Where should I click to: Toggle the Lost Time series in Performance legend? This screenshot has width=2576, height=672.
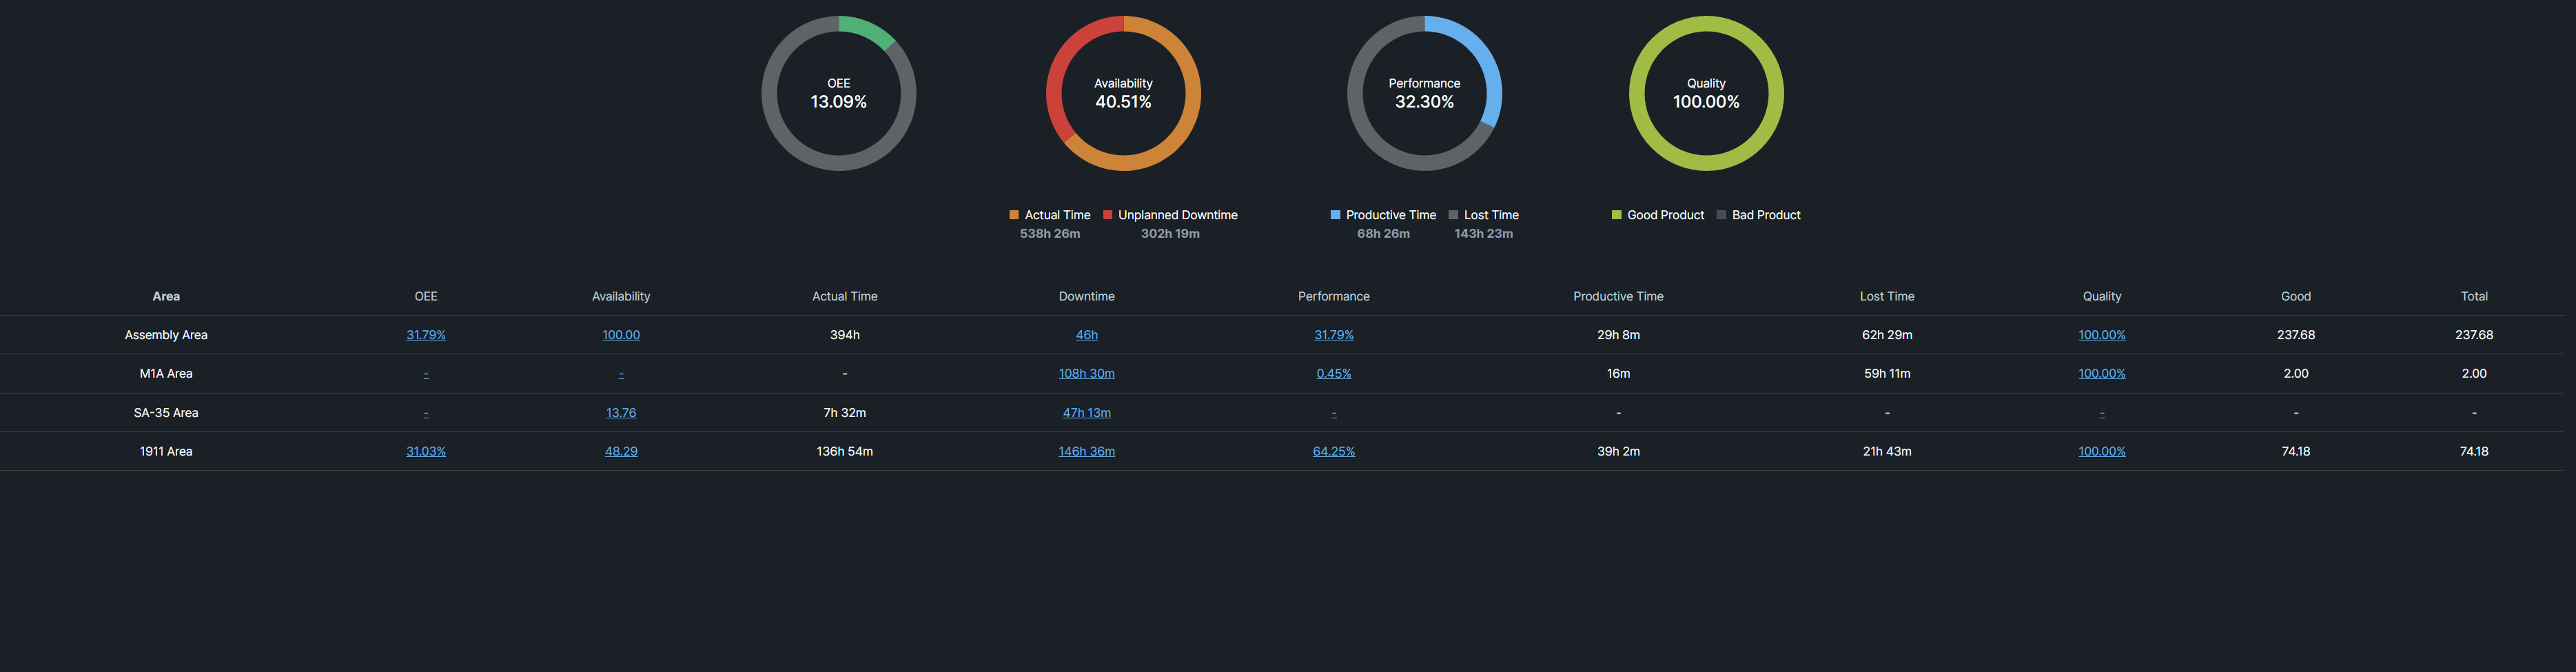pyautogui.click(x=1491, y=214)
